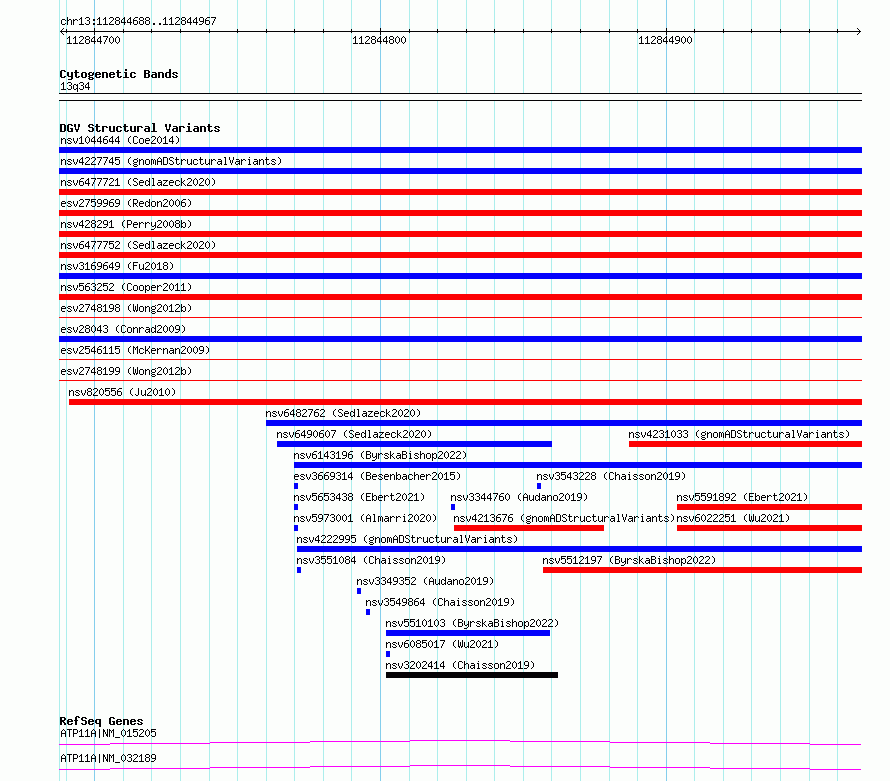Open the nsv428291 (Perry2008b) entry

tap(126, 224)
